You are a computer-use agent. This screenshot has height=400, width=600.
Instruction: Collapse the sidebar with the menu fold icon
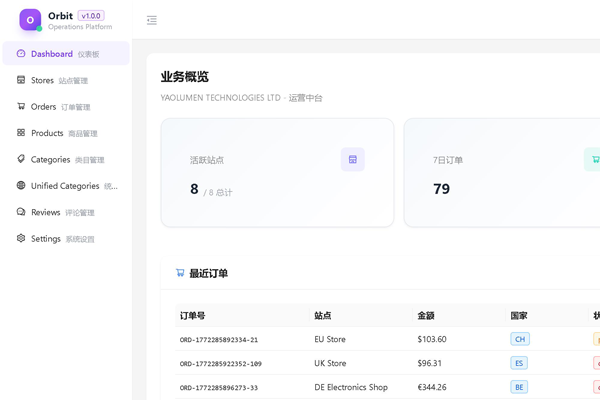pyautogui.click(x=152, y=20)
